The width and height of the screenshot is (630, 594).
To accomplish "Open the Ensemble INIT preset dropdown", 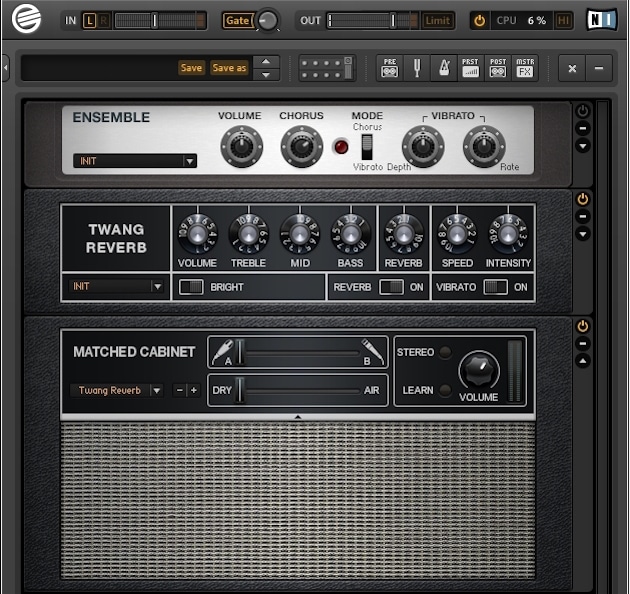I will tap(135, 161).
